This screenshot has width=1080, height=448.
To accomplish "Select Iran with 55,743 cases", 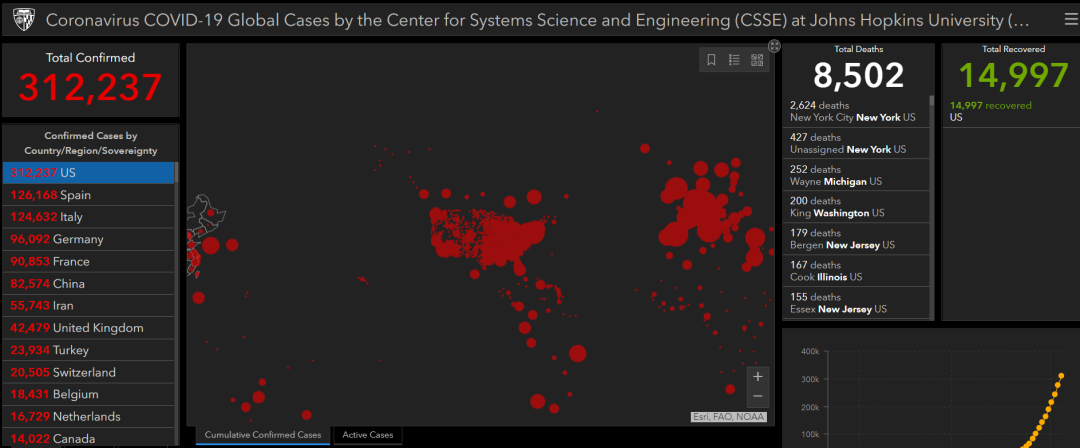I will pos(89,305).
